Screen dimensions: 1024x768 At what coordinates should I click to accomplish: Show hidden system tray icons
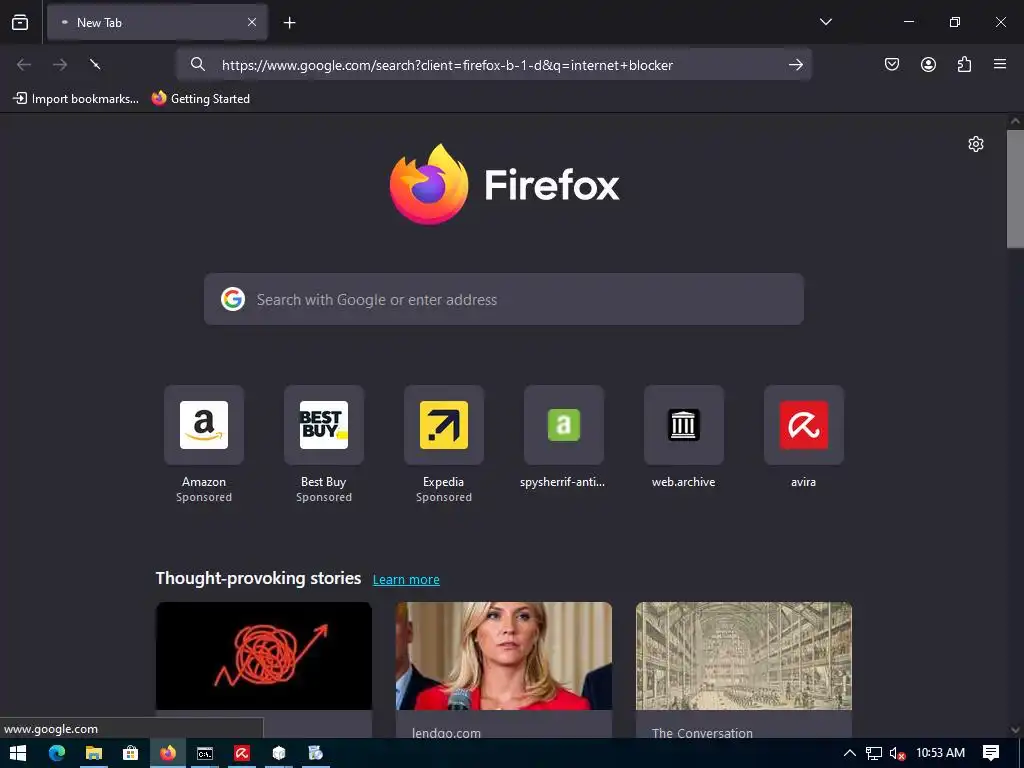(x=850, y=753)
